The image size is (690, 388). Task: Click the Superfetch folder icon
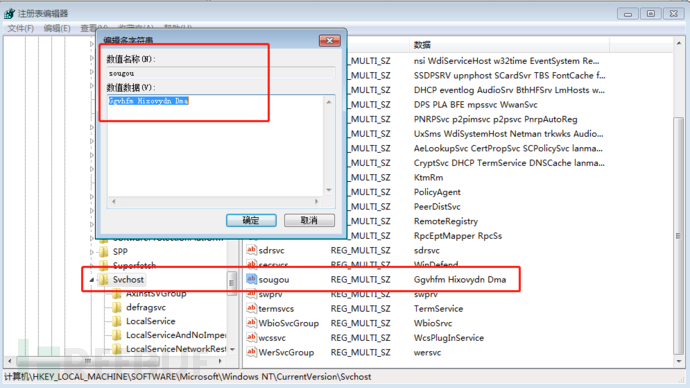(x=103, y=265)
